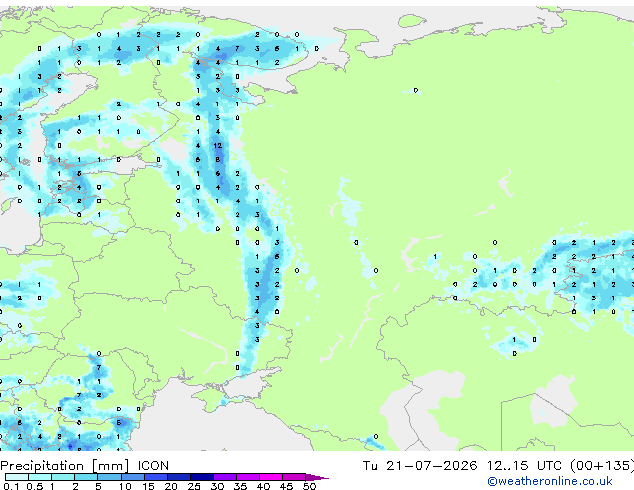This screenshot has height=490, width=634.
Task: Click the '(00+135)' forecast offset text
Action: point(602,466)
